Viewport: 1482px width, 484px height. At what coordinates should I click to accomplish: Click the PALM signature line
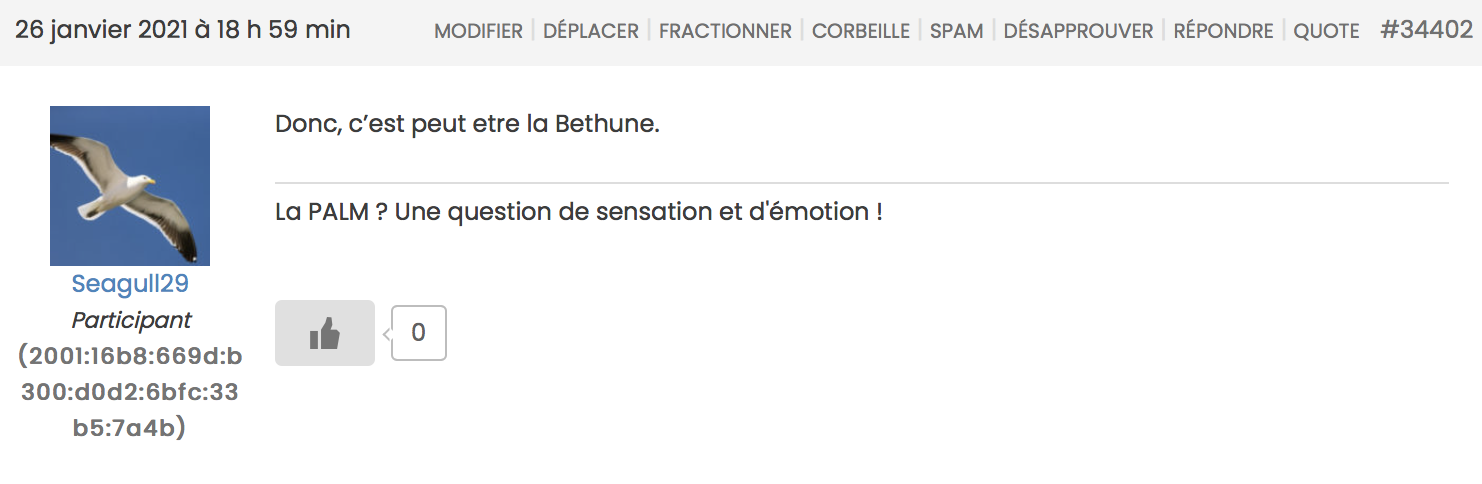578,212
